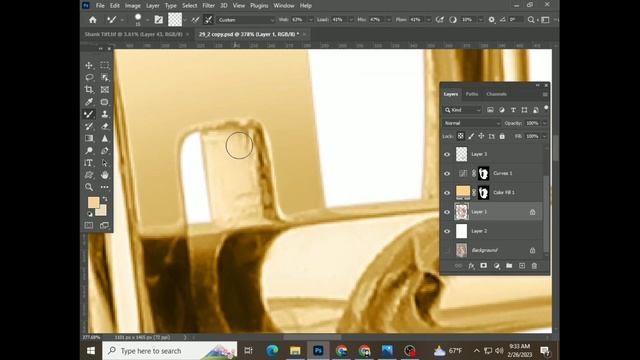Select the Eyedropper tool
Screen dimensions: 640x360
point(89,102)
